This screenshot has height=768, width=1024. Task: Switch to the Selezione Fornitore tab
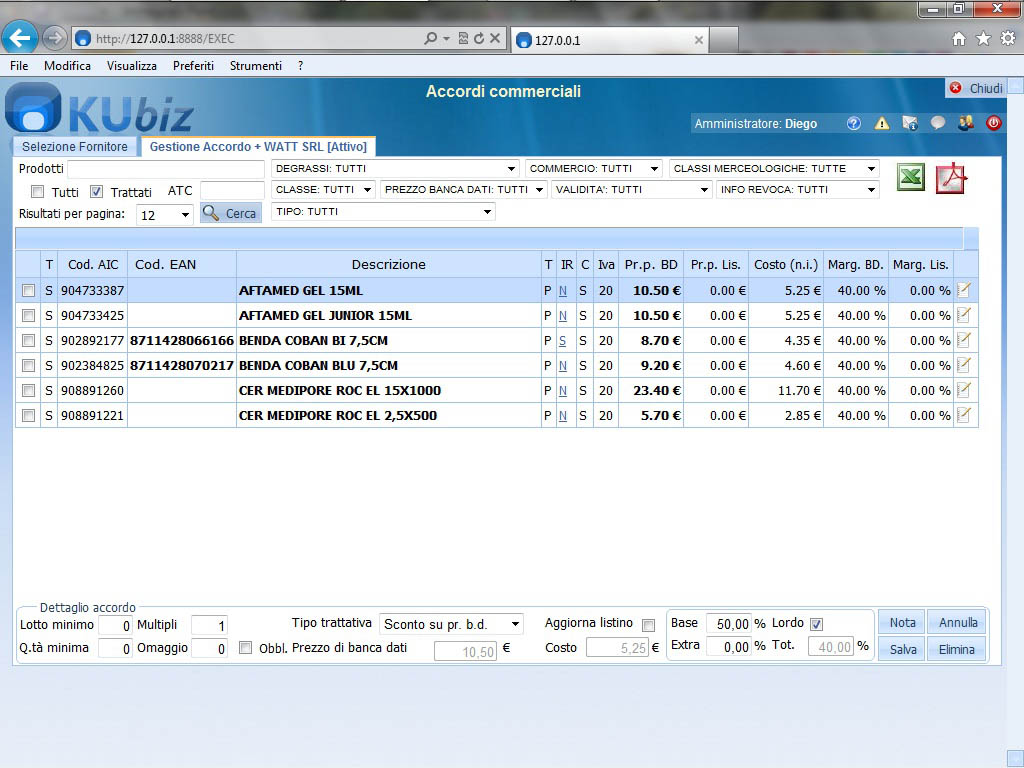point(75,147)
